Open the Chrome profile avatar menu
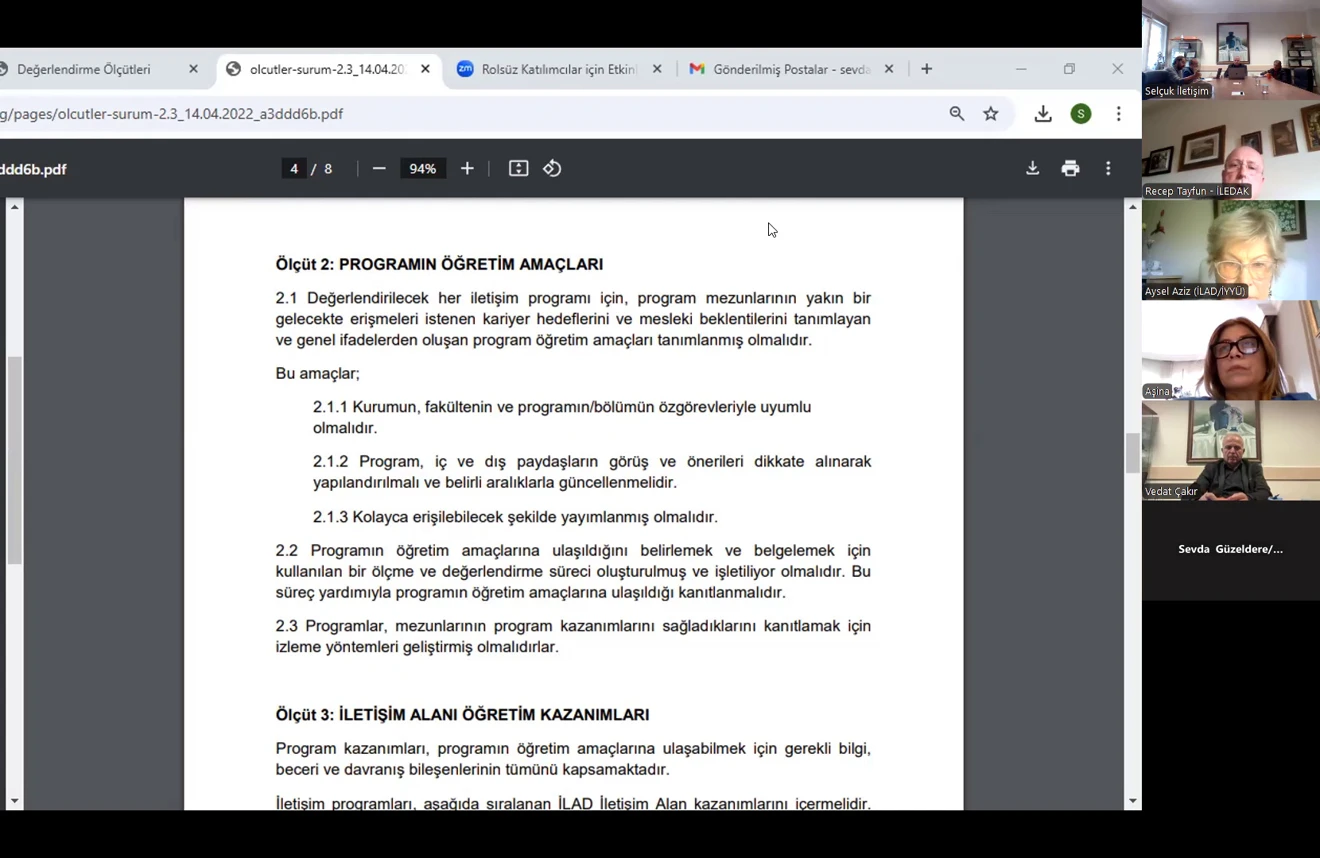Screen dimensions: 1320x858 [1081, 114]
